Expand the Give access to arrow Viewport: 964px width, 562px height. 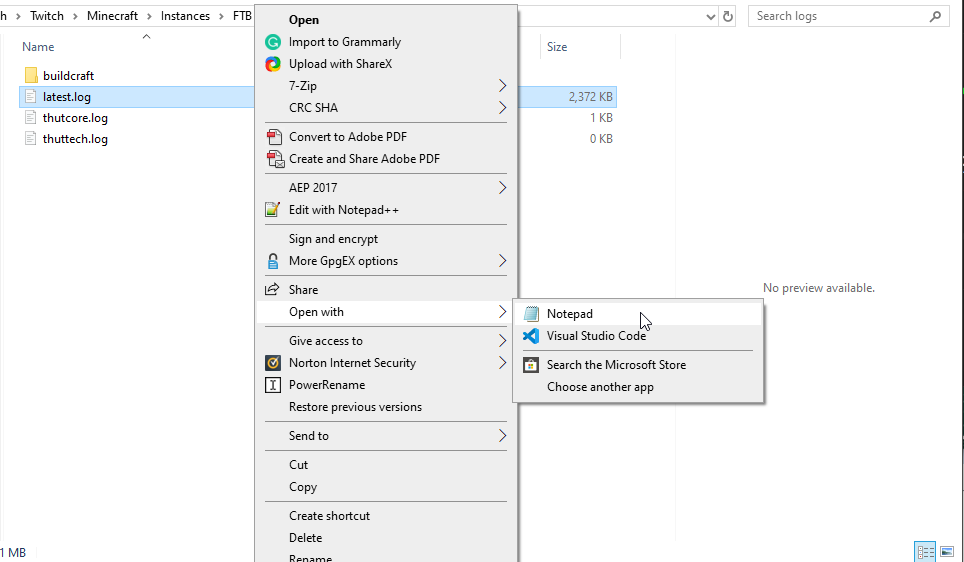click(502, 341)
